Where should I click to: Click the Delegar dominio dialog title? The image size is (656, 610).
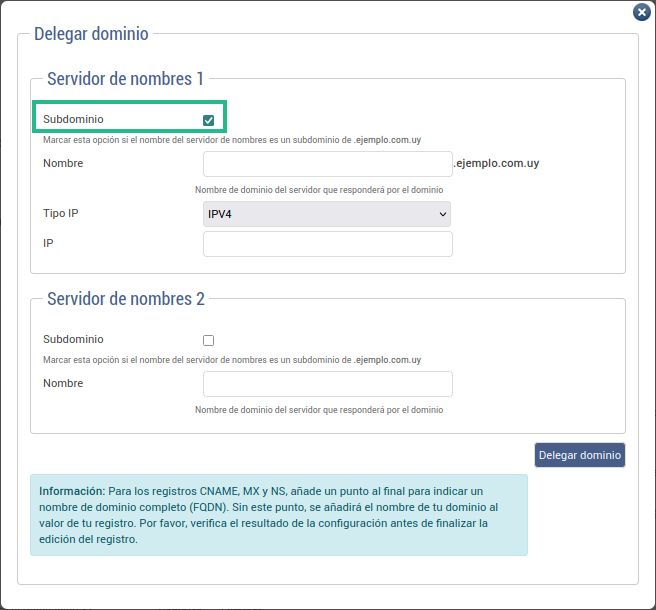[x=91, y=34]
